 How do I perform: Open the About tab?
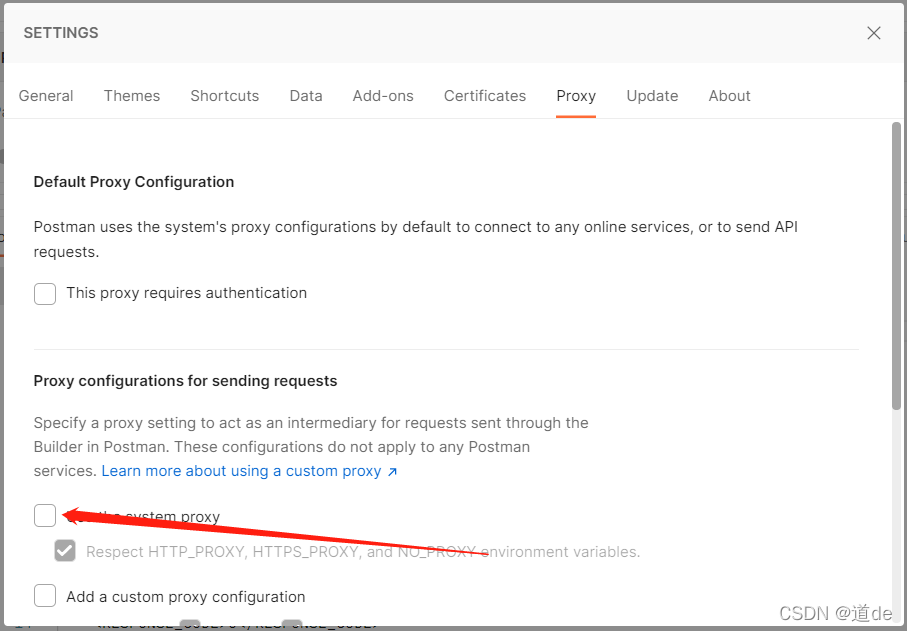click(729, 95)
